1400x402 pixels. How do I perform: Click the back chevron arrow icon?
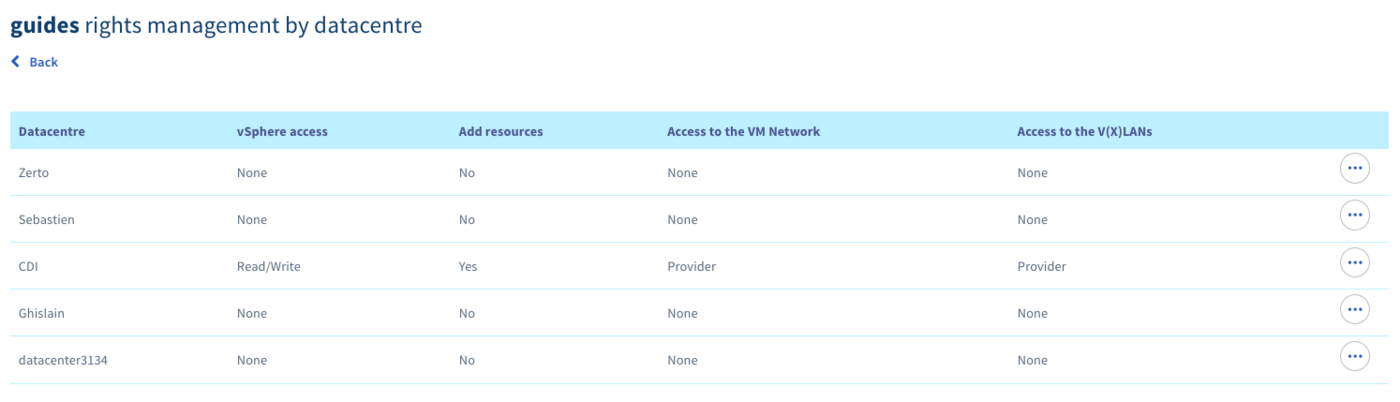tap(15, 62)
